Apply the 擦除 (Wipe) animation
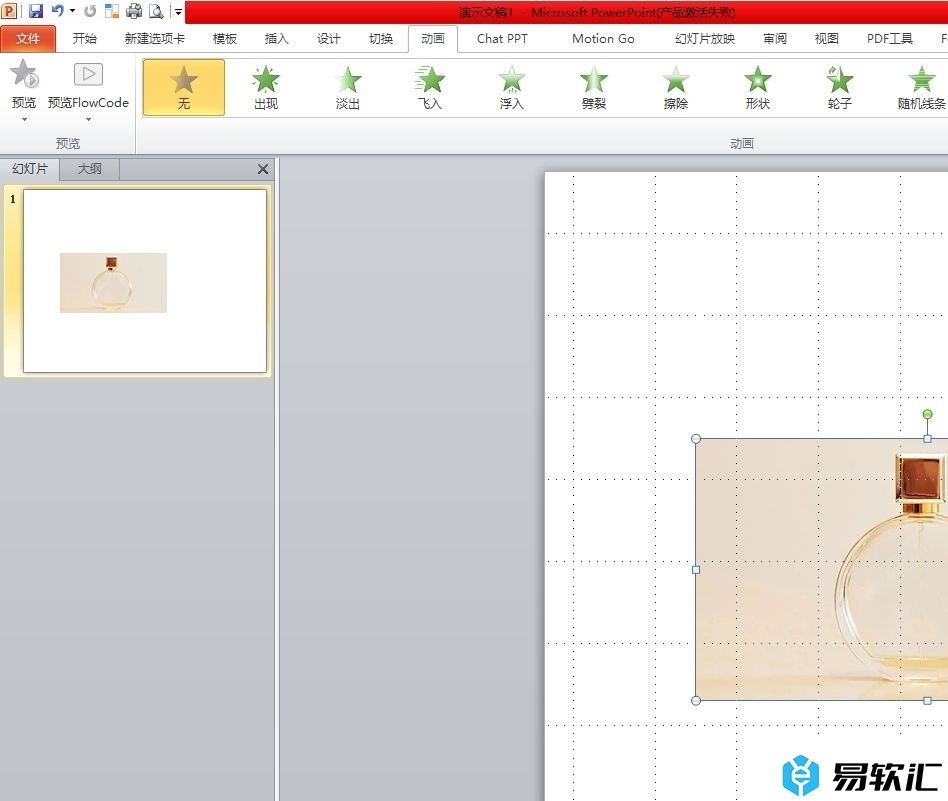The image size is (948, 801). 676,87
